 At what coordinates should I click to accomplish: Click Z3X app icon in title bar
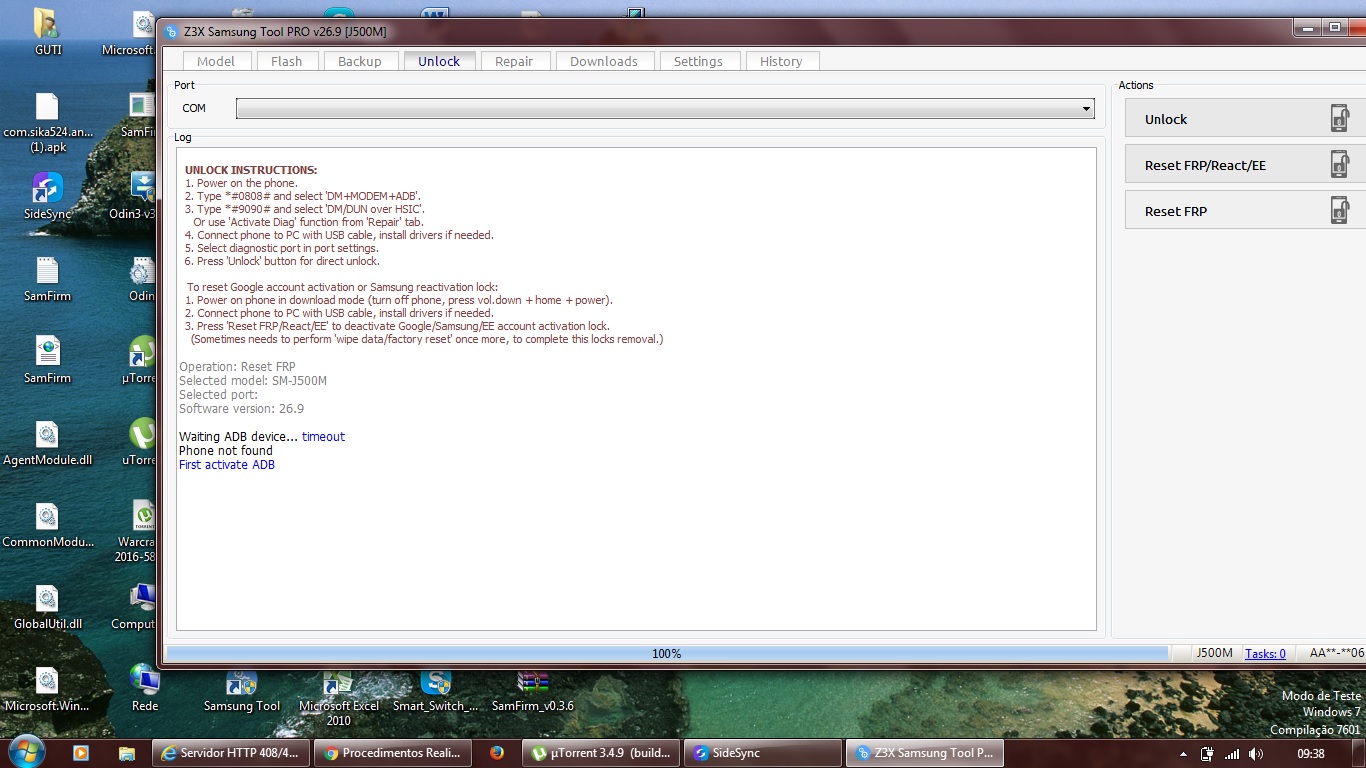172,31
